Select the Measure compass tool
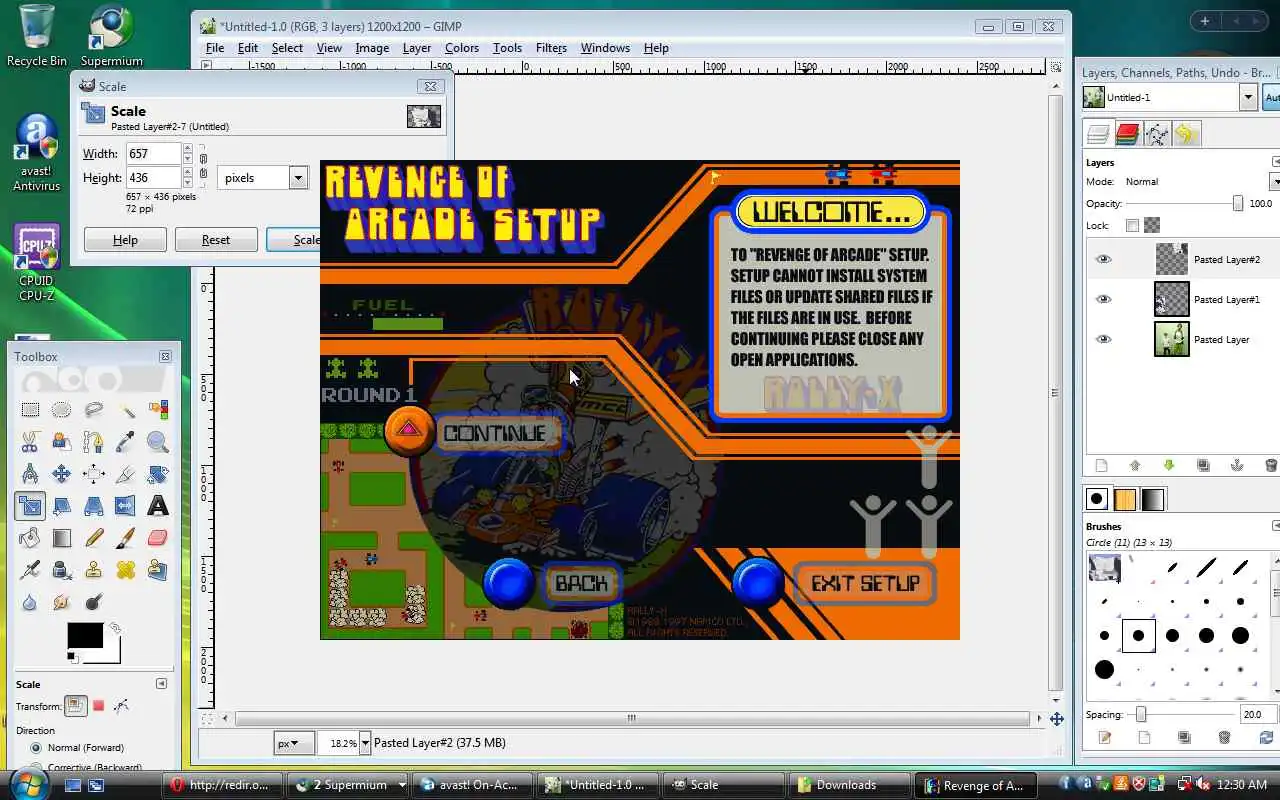The height and width of the screenshot is (800, 1280). click(30, 474)
